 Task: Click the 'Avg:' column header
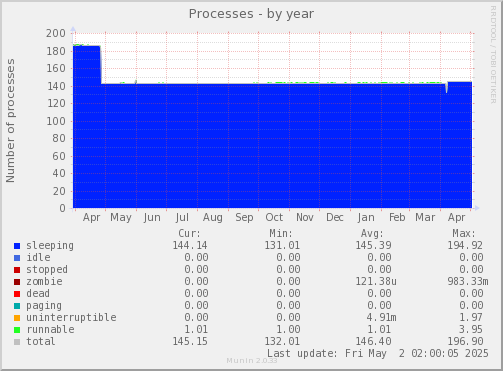[372, 233]
